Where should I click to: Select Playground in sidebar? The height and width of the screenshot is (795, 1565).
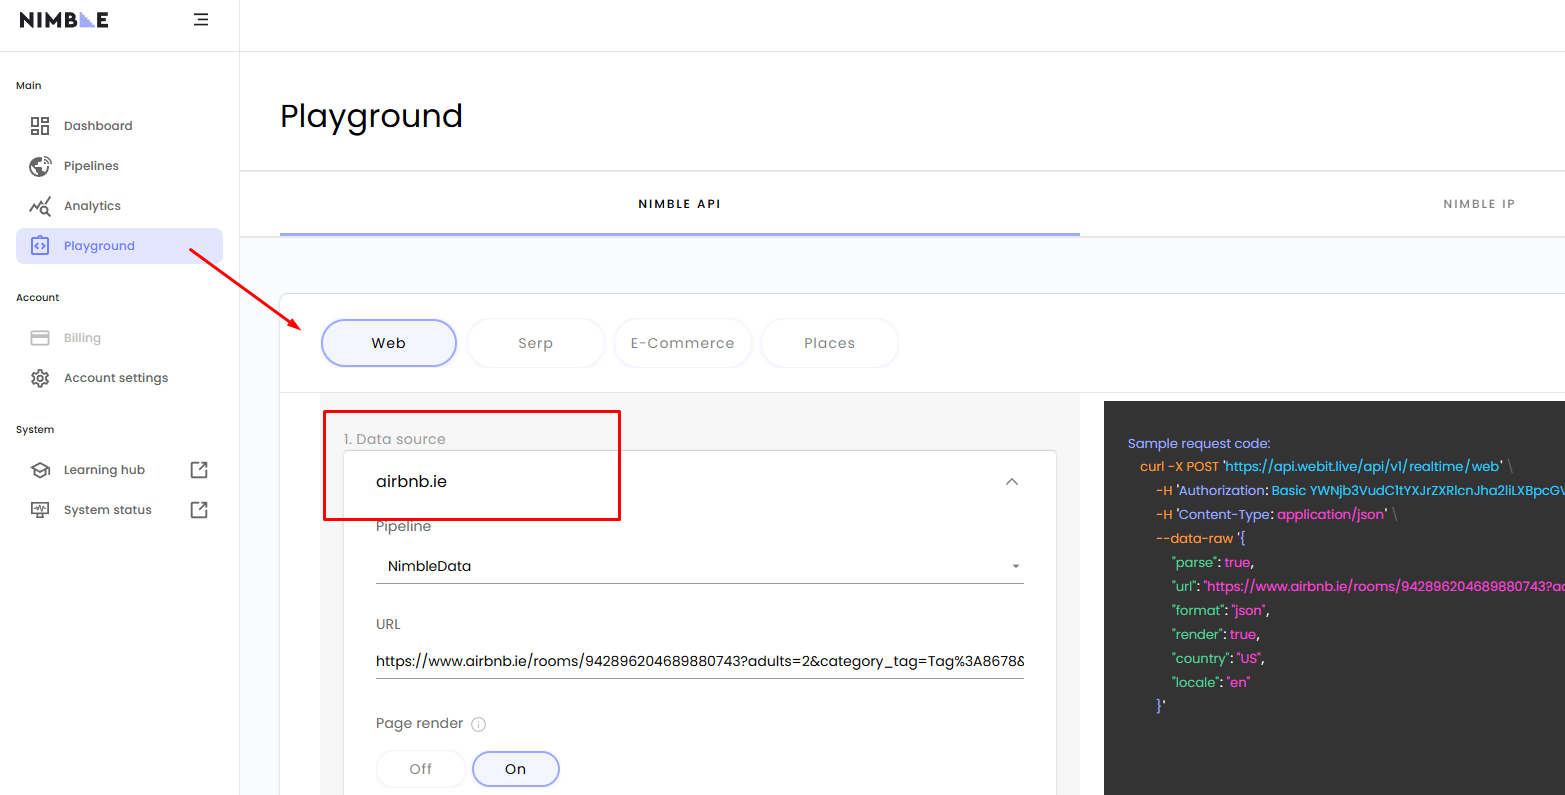(x=119, y=246)
